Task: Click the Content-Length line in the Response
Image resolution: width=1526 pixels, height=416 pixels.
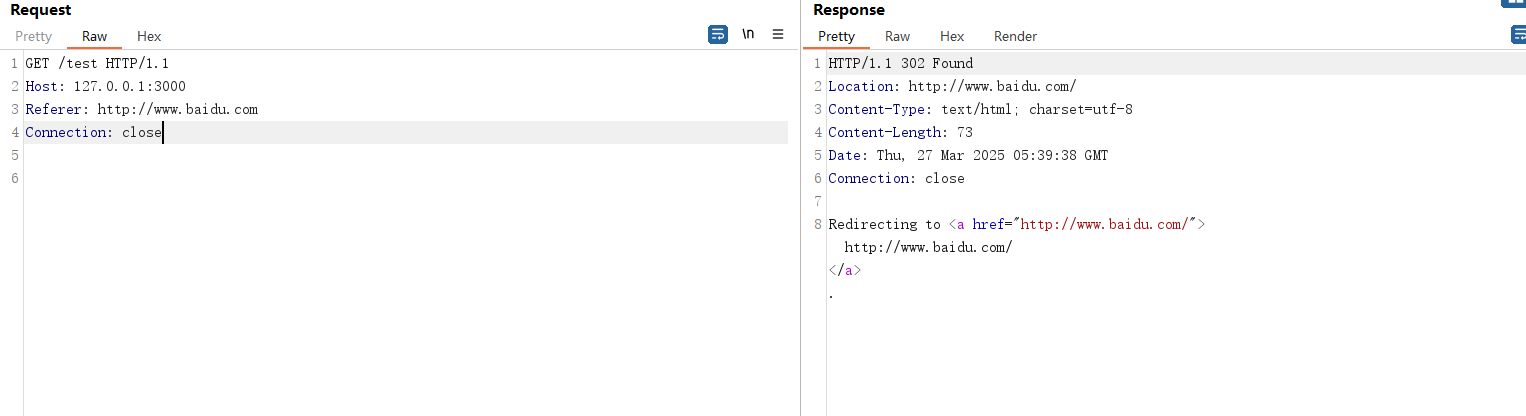Action: click(900, 132)
